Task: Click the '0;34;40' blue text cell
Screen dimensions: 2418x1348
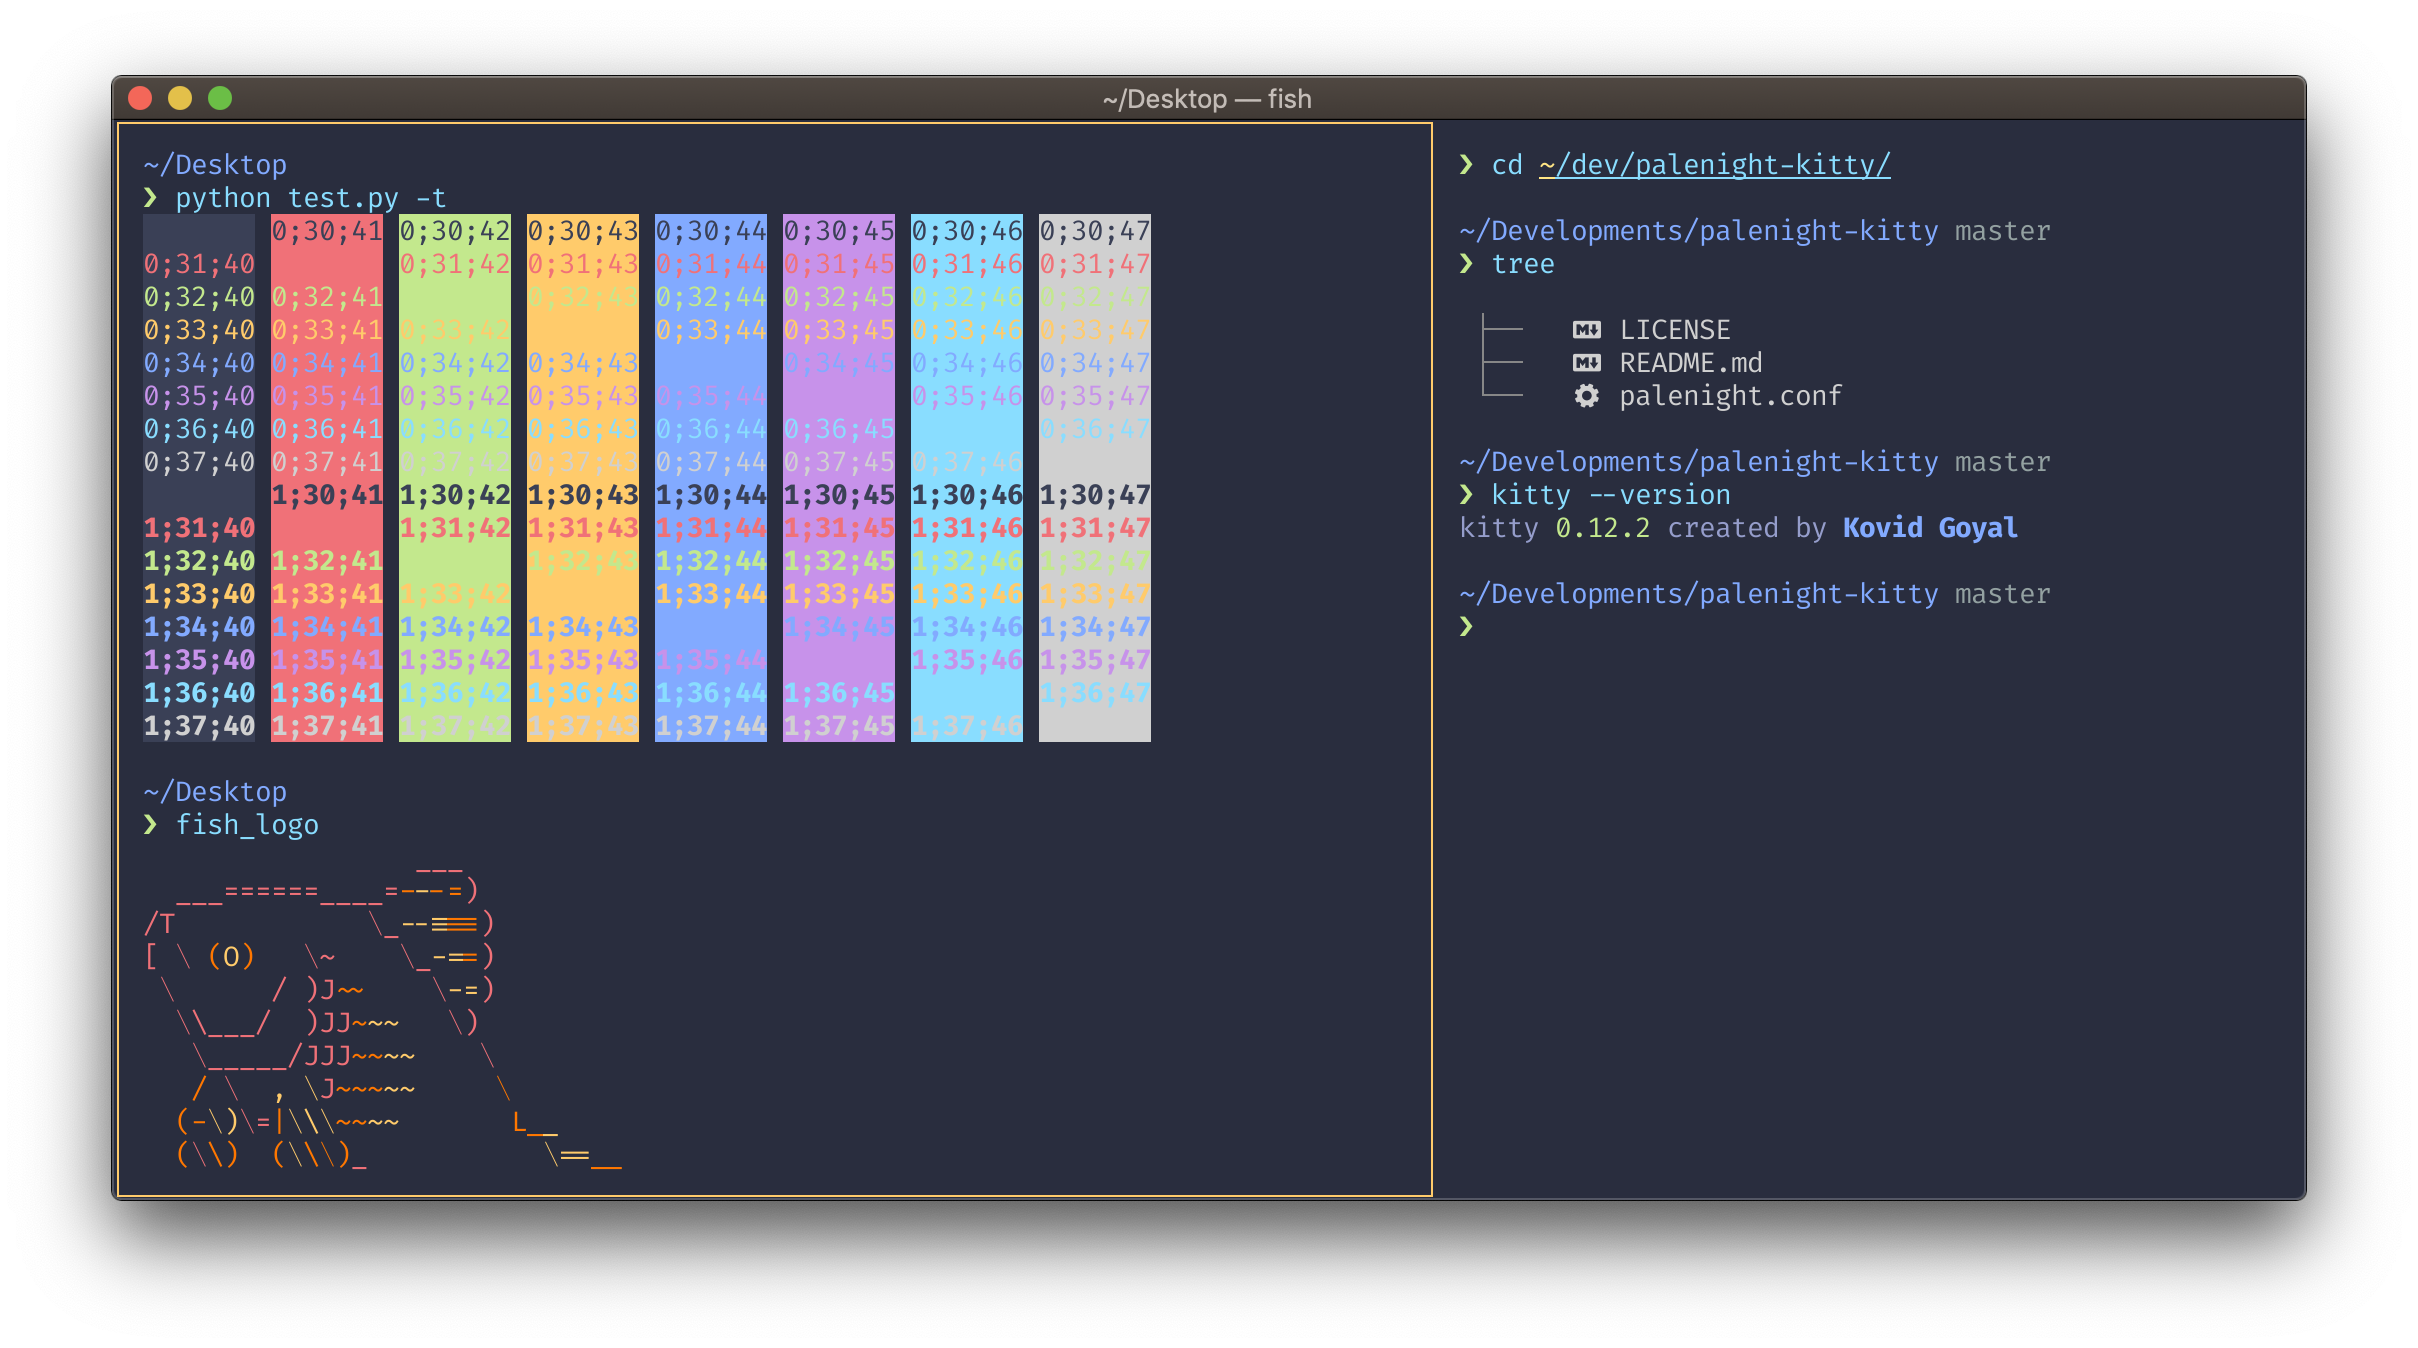Action: (199, 363)
